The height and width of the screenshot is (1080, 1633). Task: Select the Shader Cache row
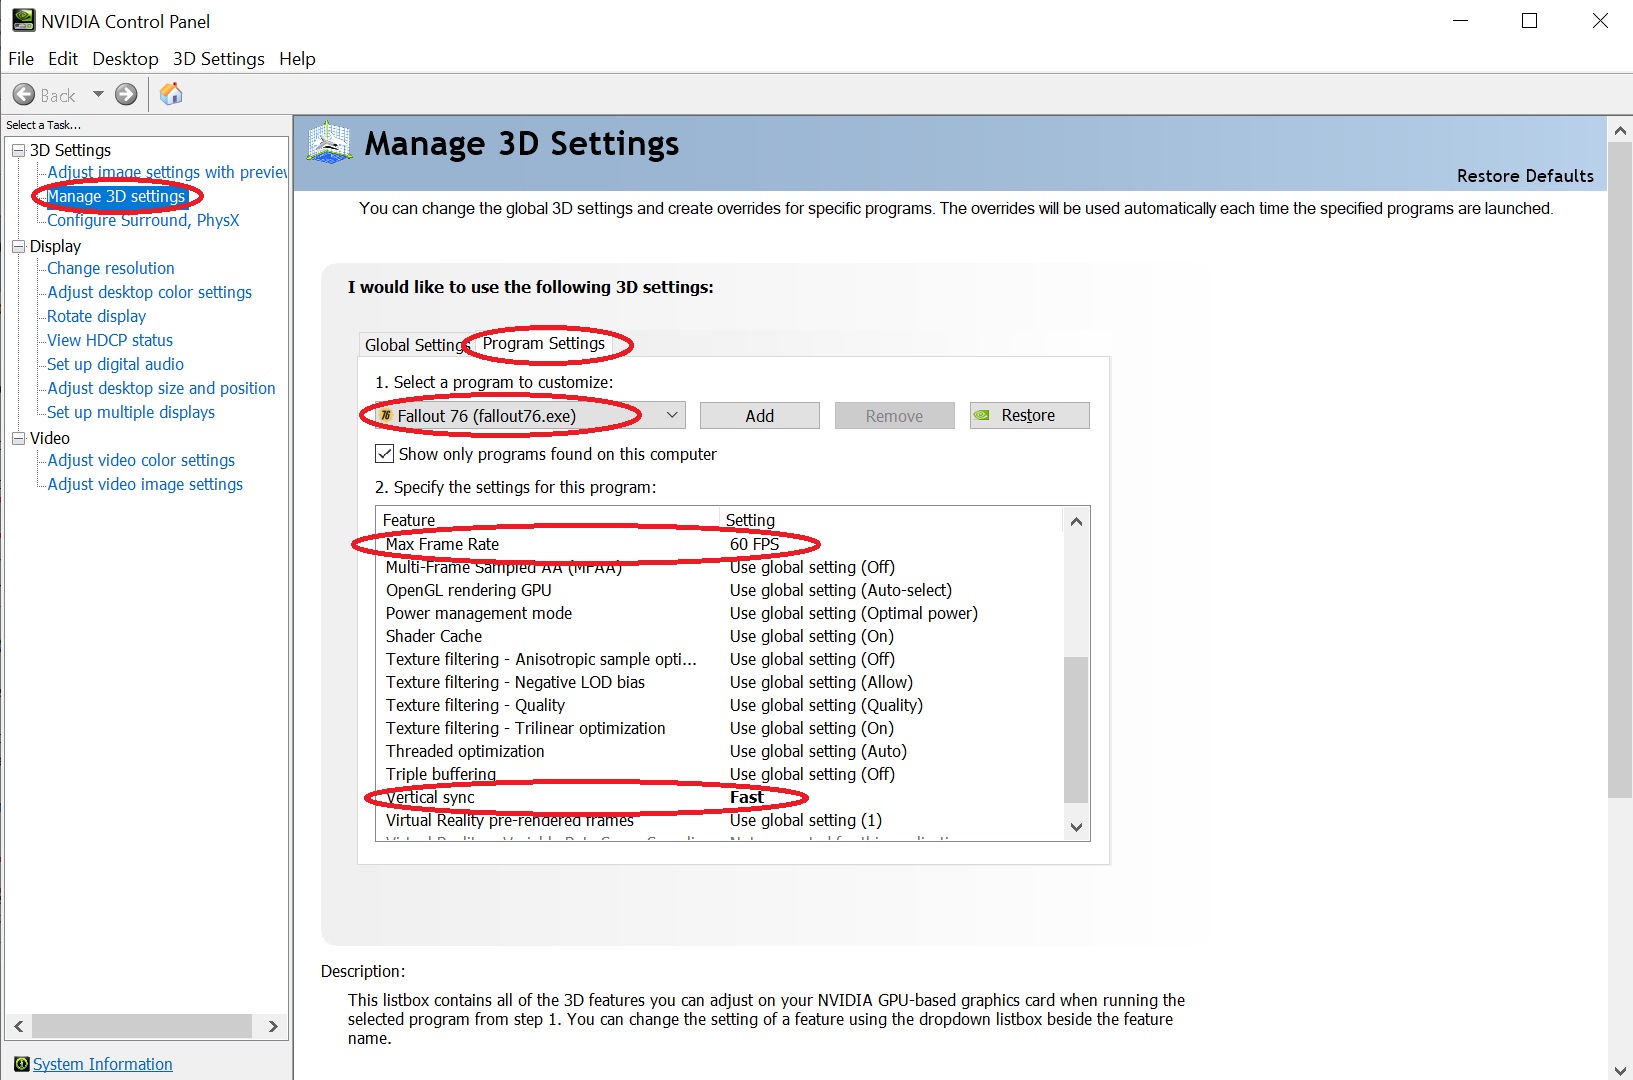[x=720, y=636]
